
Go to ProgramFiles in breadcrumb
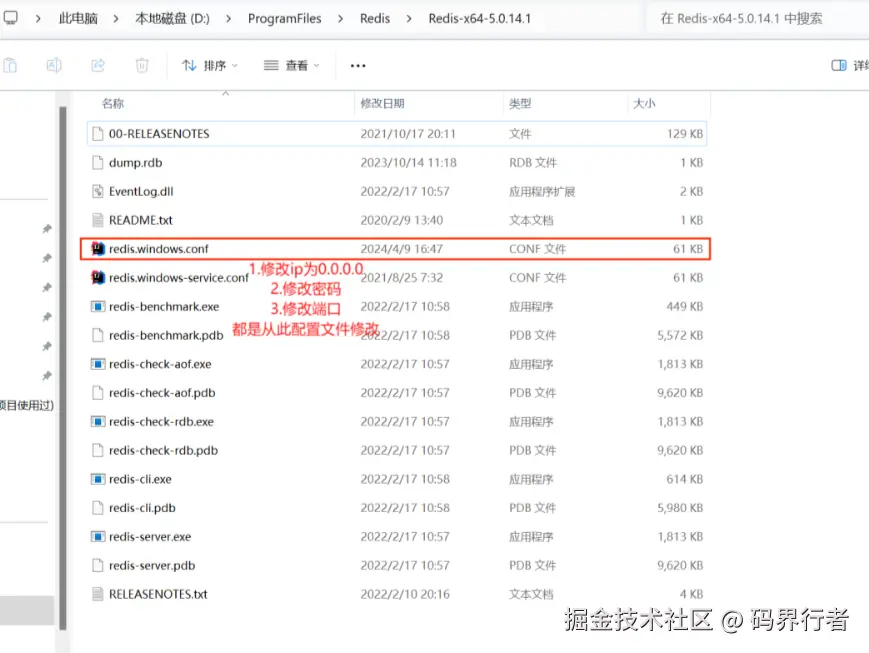point(284,18)
